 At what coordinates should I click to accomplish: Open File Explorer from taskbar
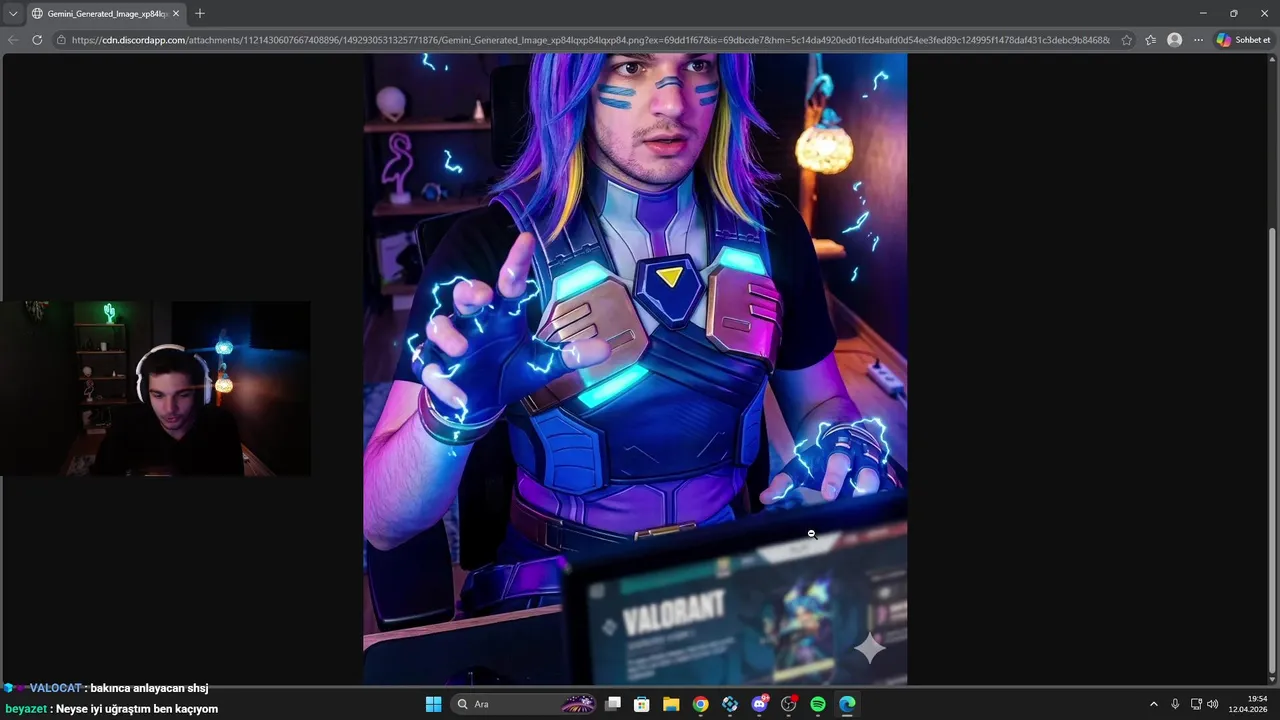tap(671, 704)
